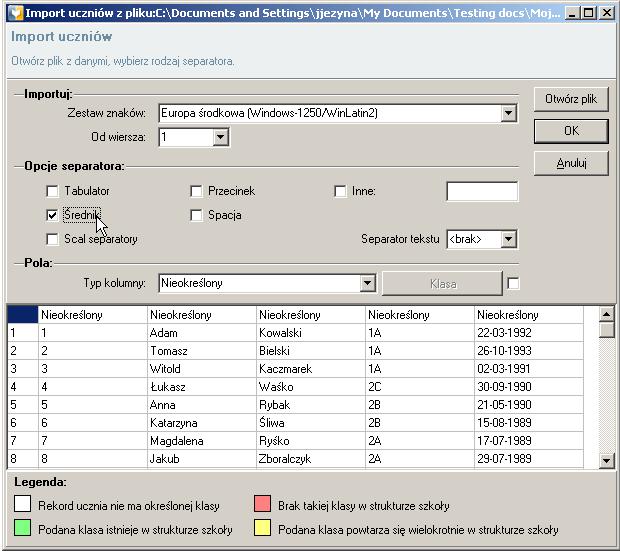
Task: Click the white legend swatch for undefined class
Action: [x=23, y=504]
